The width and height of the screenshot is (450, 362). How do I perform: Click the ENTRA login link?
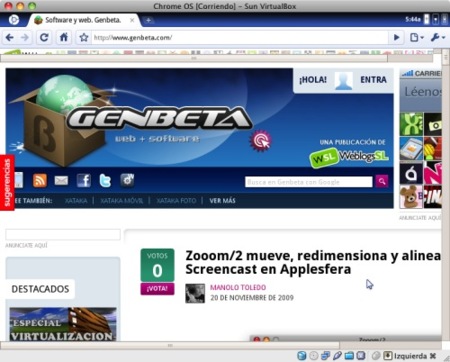(x=373, y=80)
